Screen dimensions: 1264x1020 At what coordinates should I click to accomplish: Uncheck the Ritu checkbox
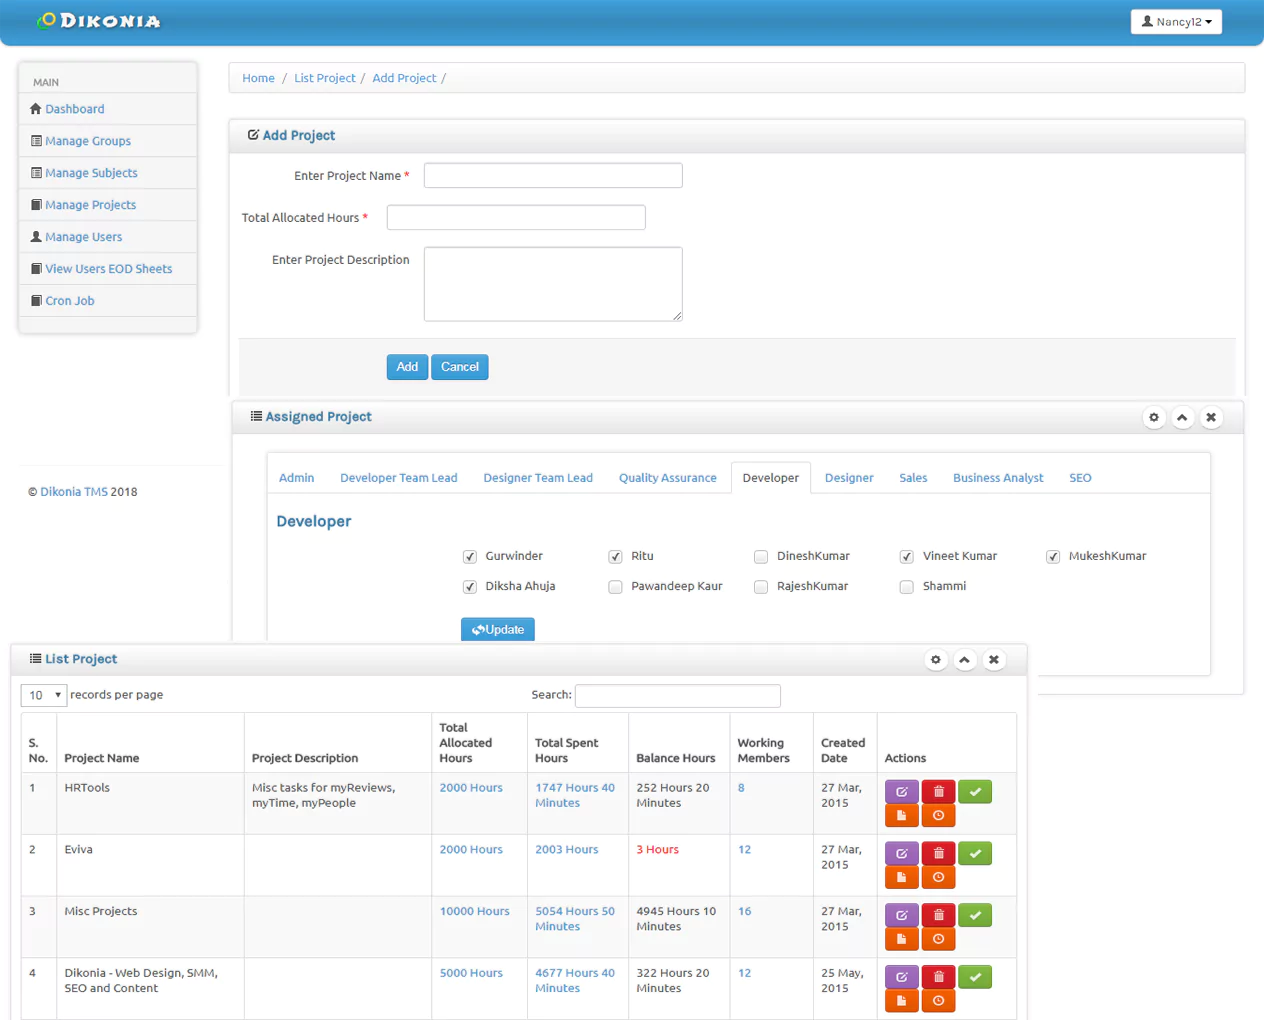(616, 557)
